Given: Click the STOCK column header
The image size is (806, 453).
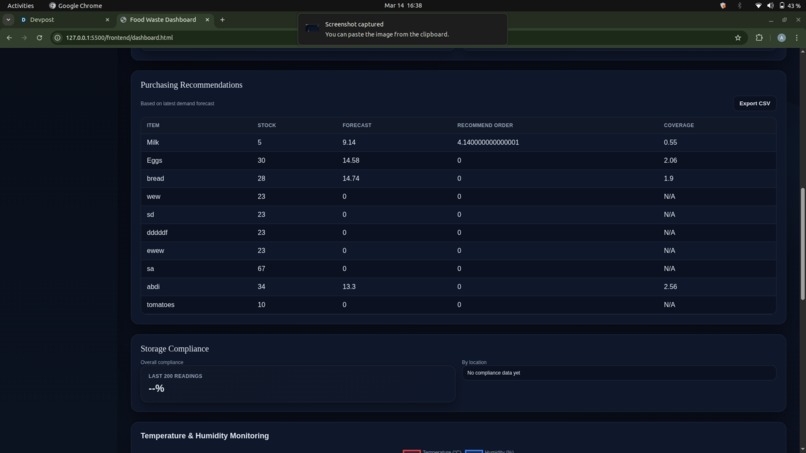Looking at the screenshot, I should tap(266, 125).
